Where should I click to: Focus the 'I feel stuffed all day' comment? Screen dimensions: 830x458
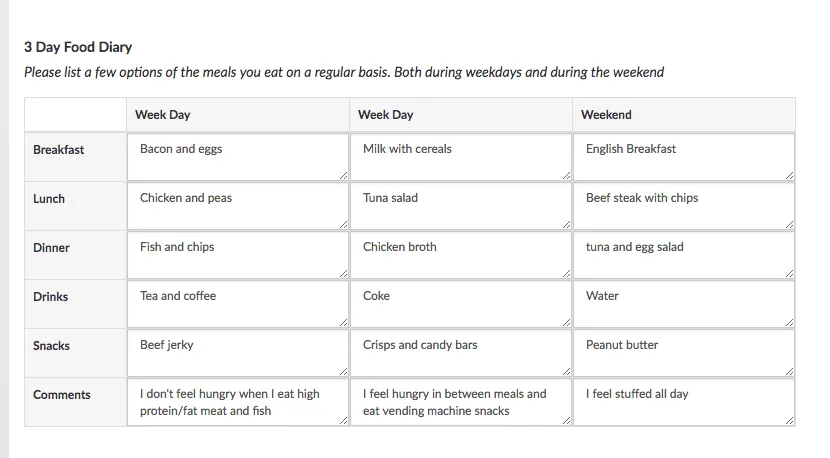coord(683,403)
